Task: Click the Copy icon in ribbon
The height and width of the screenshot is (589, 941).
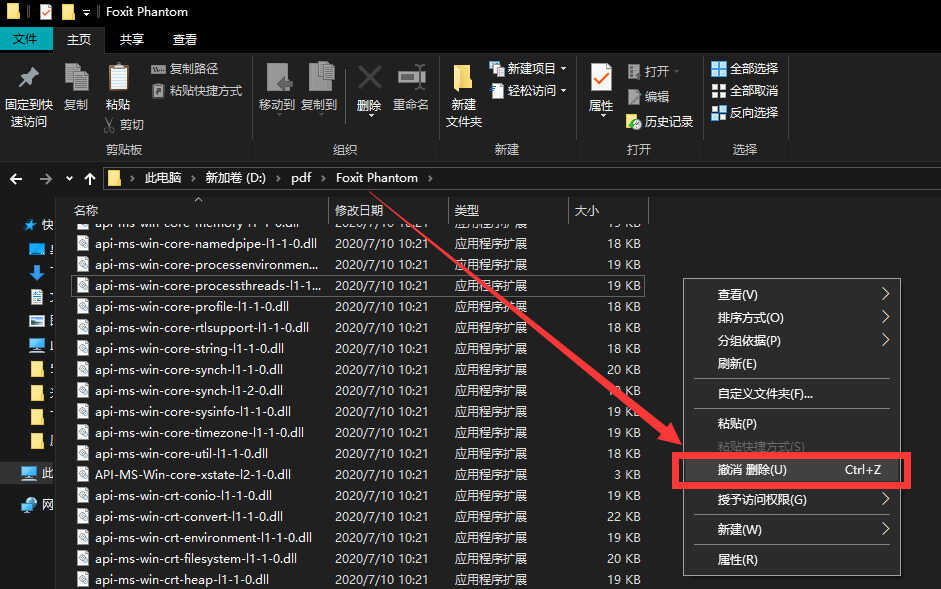Action: [x=76, y=78]
